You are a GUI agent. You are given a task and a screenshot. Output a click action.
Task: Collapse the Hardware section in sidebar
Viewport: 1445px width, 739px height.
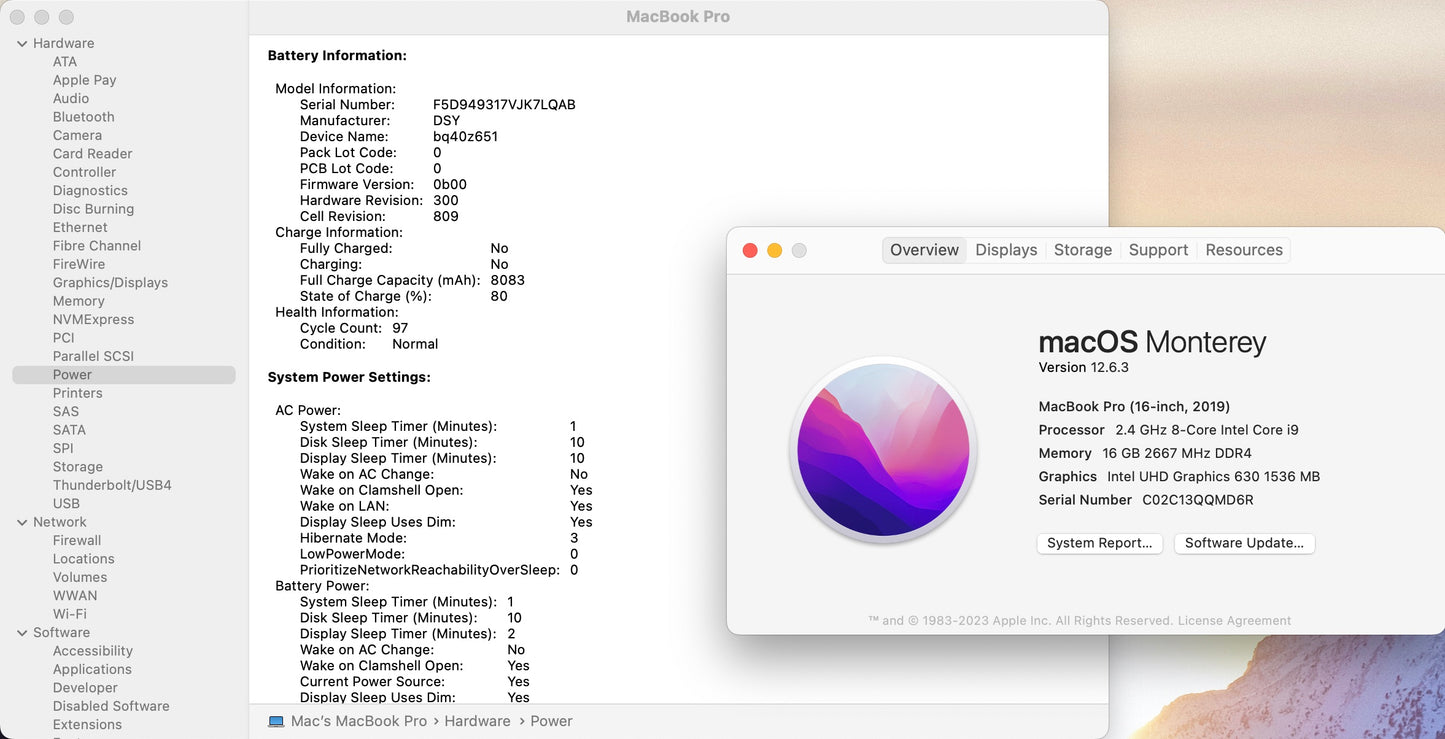point(22,44)
